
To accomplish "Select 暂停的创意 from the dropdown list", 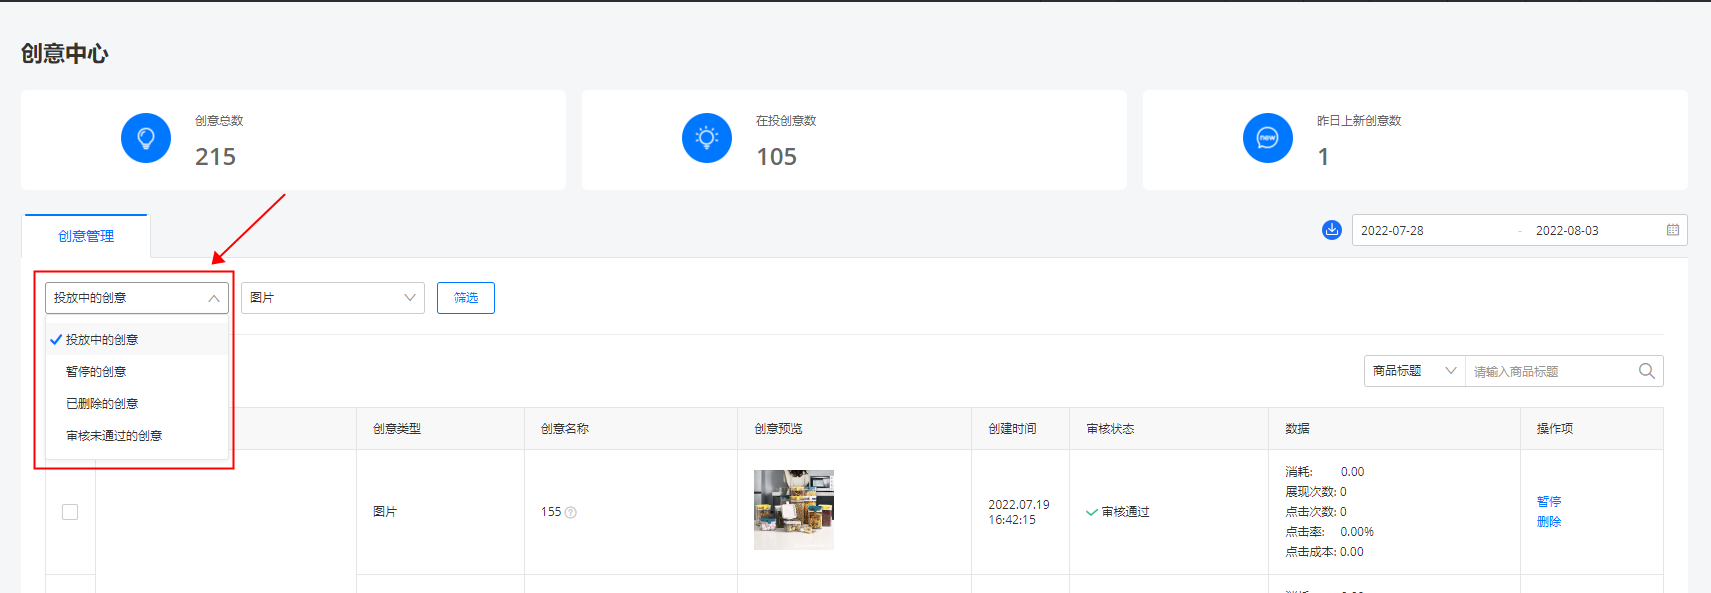I will (x=96, y=372).
